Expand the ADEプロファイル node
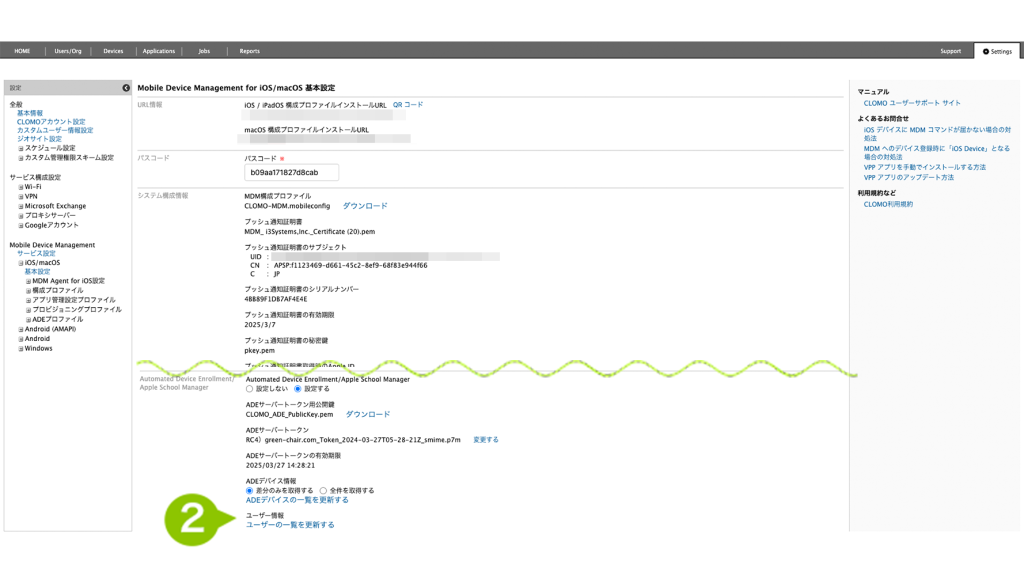 [29, 320]
